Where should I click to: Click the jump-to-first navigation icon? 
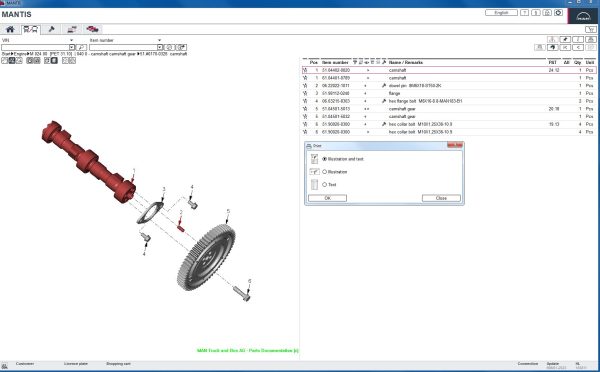(565, 47)
